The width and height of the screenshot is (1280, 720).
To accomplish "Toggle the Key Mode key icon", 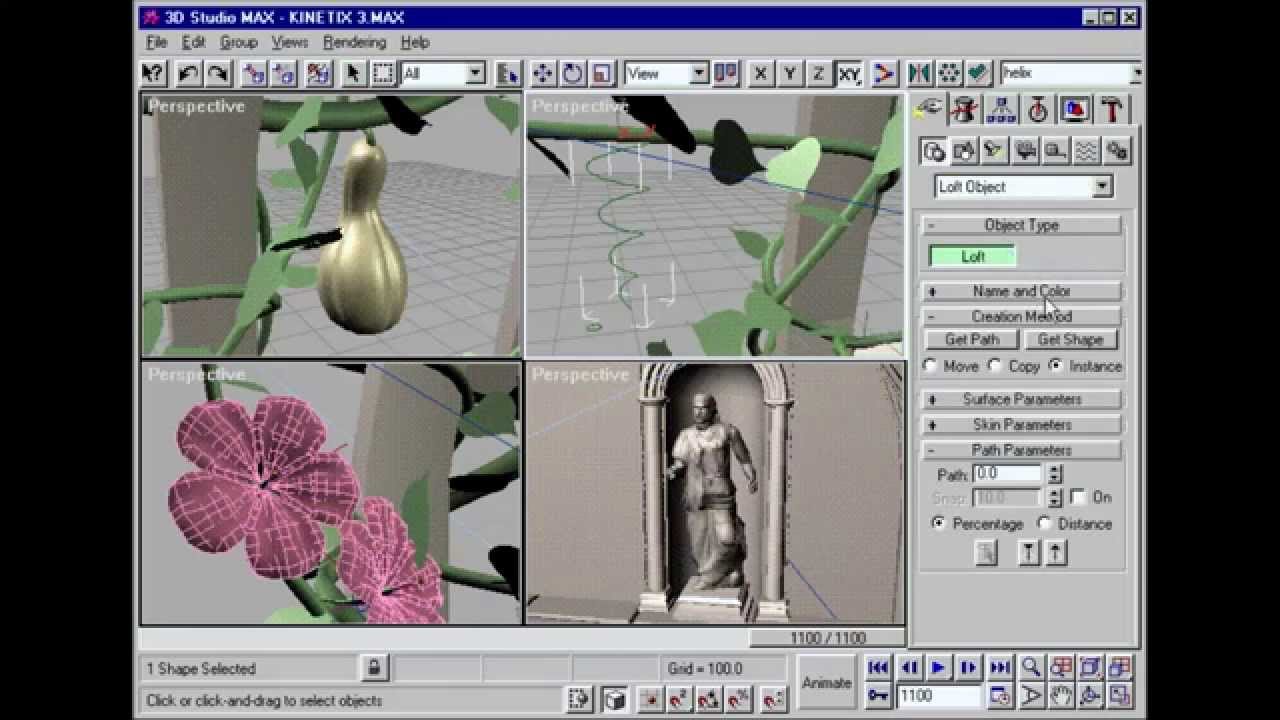I will coord(878,695).
